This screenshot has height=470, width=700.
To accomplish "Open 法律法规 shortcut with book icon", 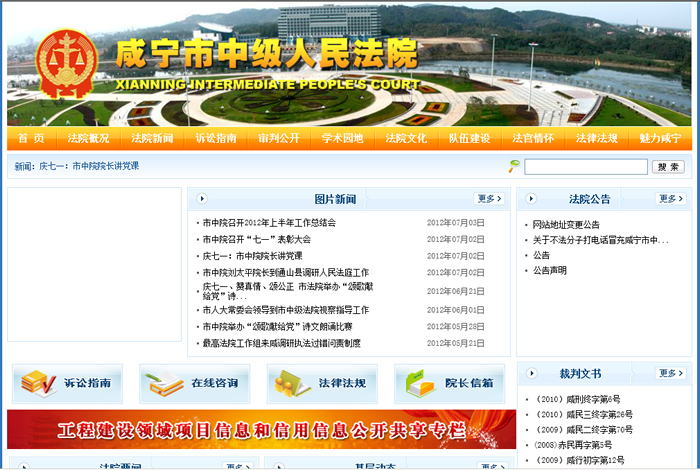I will [322, 383].
